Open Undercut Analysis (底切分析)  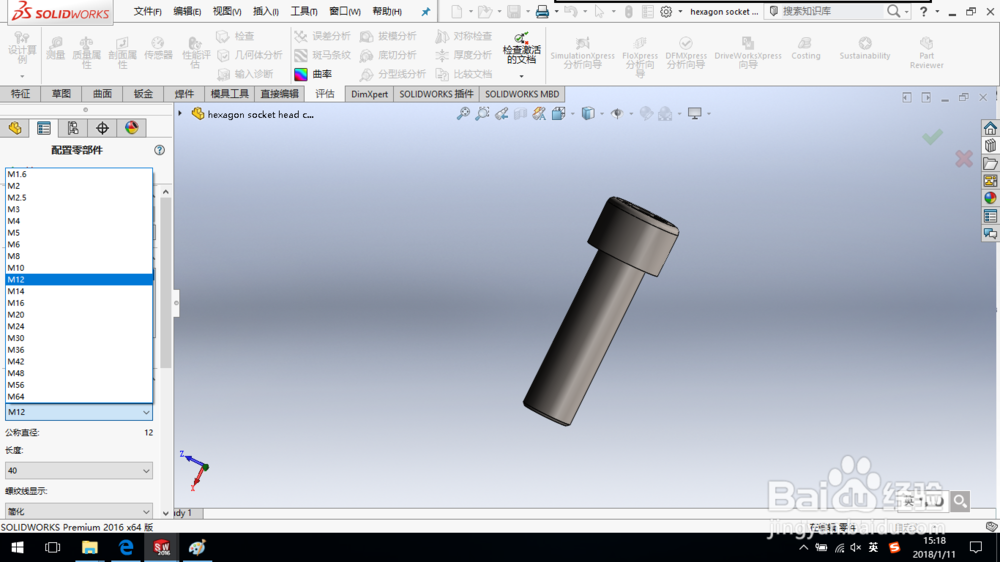(x=388, y=55)
